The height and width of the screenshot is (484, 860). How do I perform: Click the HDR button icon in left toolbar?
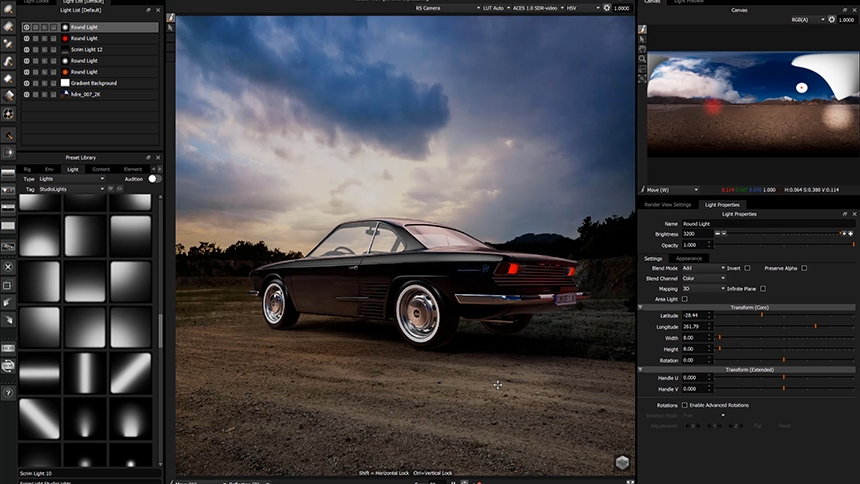tap(8, 348)
